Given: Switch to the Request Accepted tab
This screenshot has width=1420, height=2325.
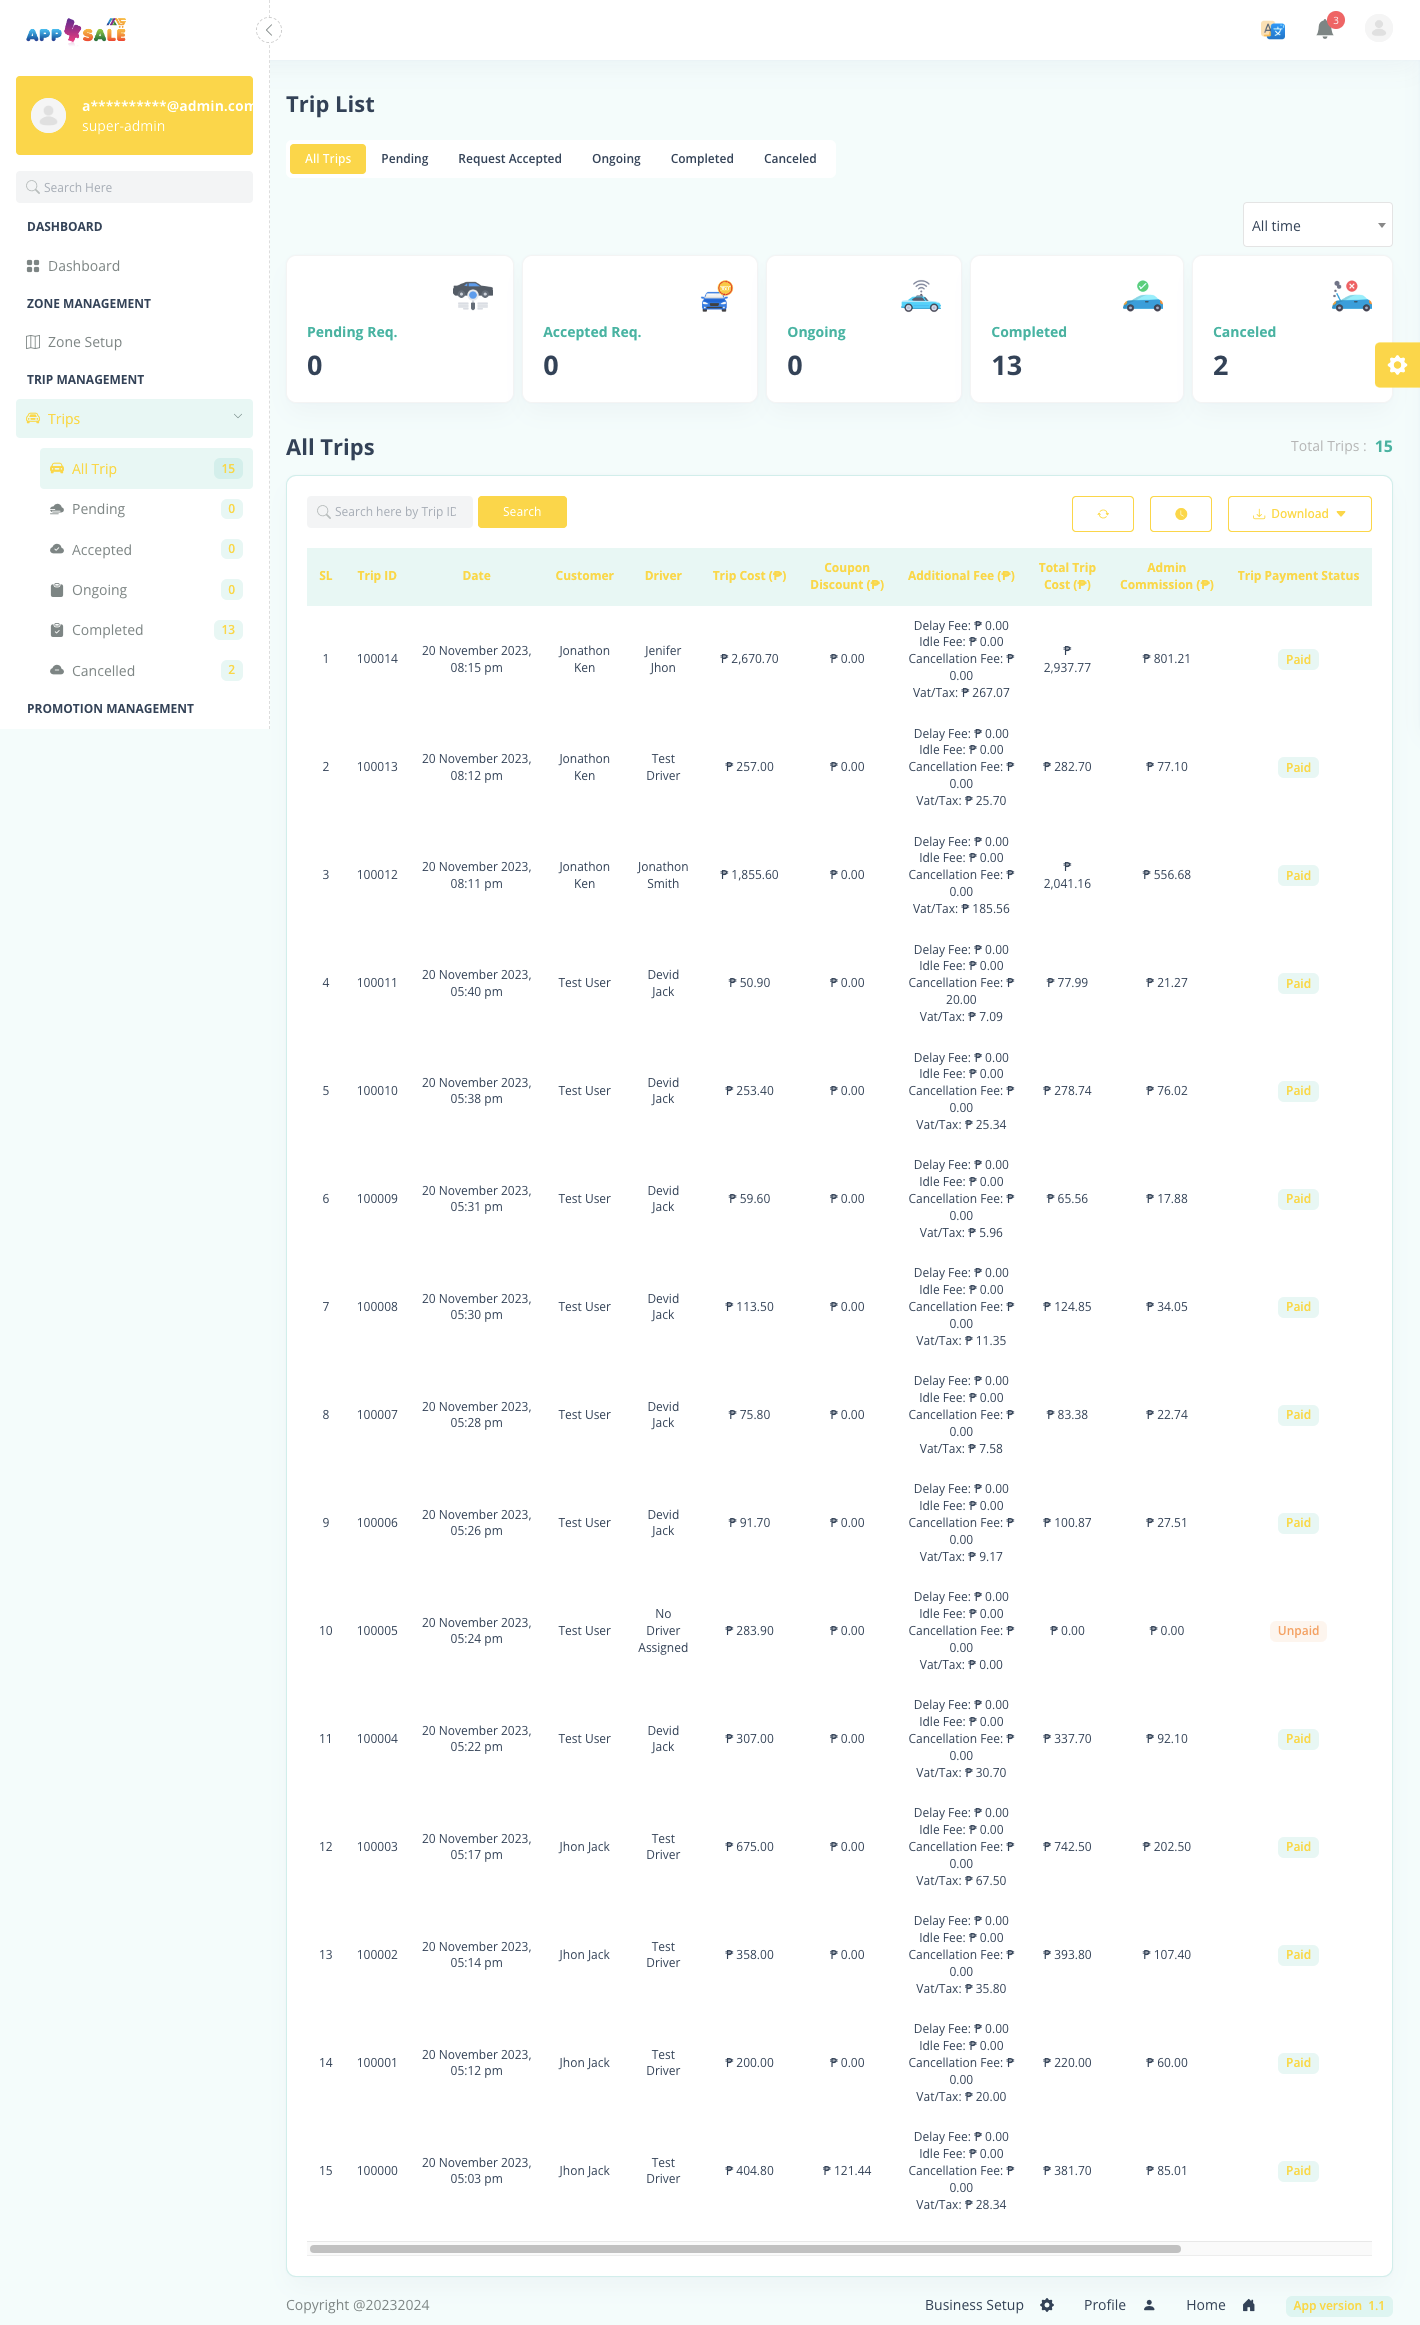Looking at the screenshot, I should click(510, 159).
